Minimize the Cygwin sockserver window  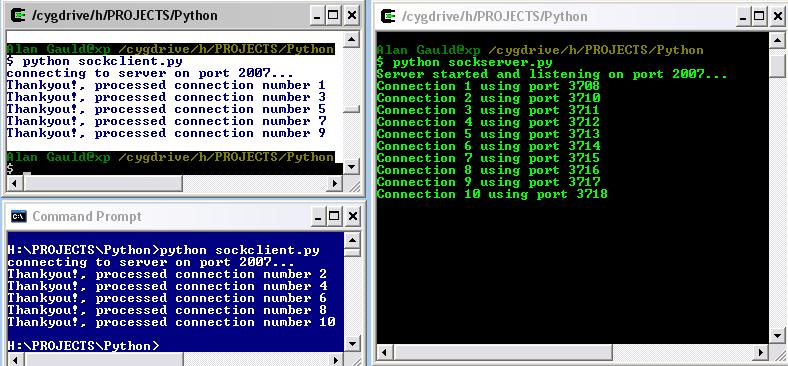742,17
